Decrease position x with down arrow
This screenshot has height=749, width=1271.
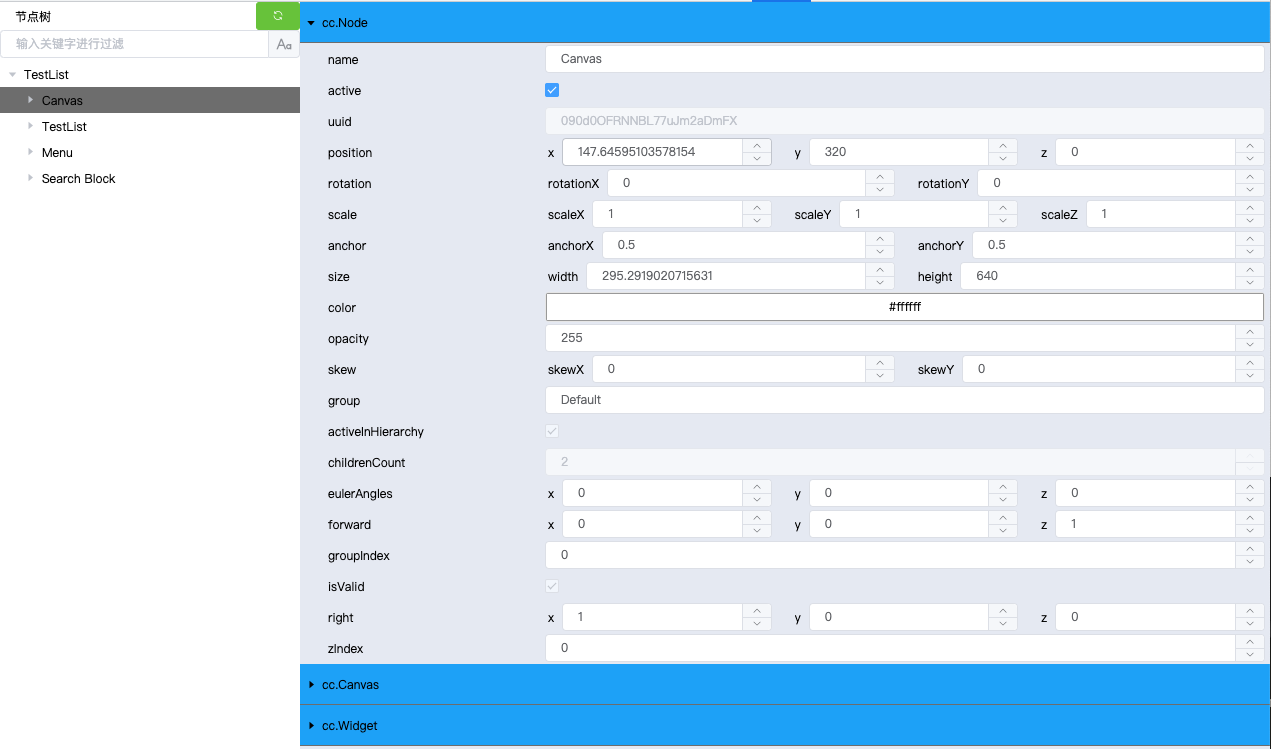pos(757,158)
